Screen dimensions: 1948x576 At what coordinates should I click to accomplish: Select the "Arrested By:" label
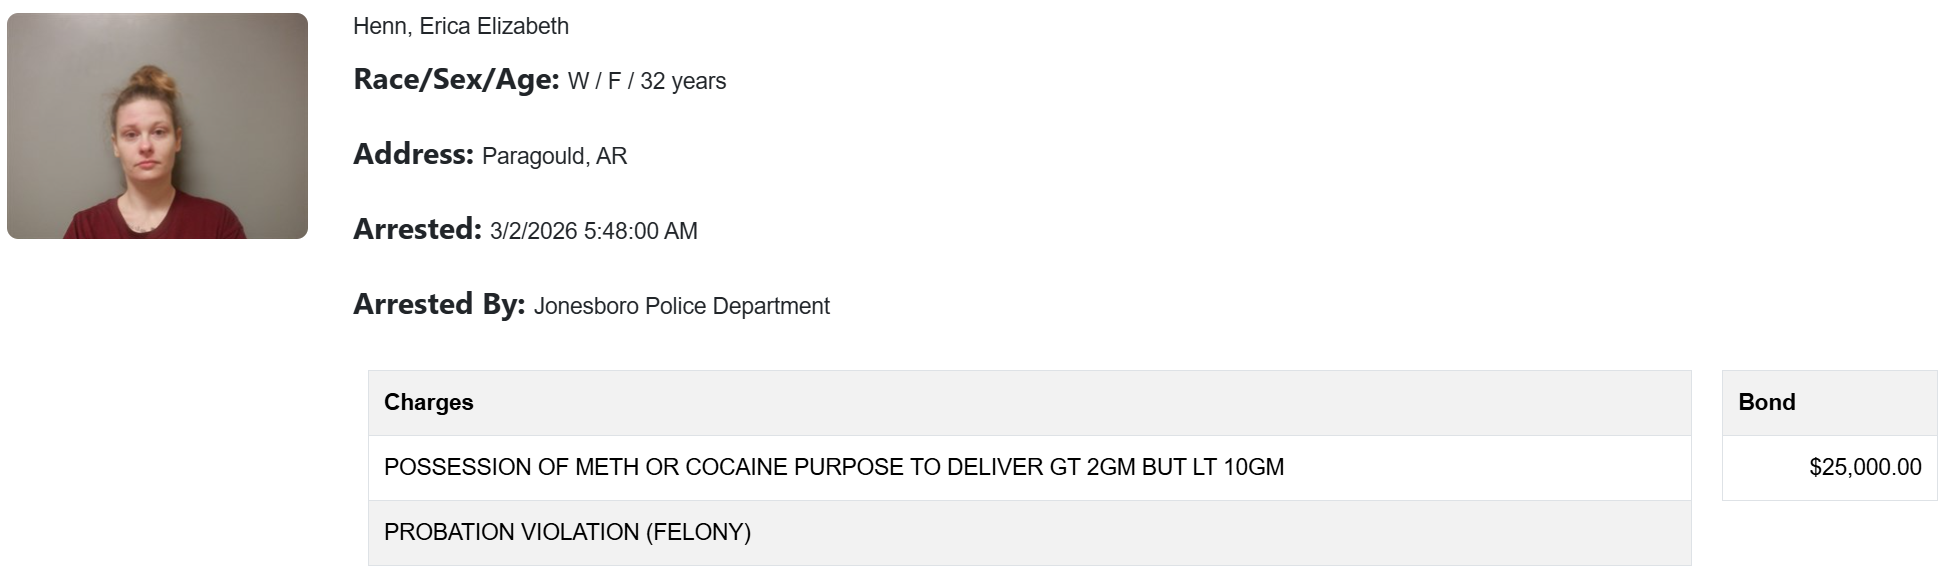pyautogui.click(x=439, y=305)
